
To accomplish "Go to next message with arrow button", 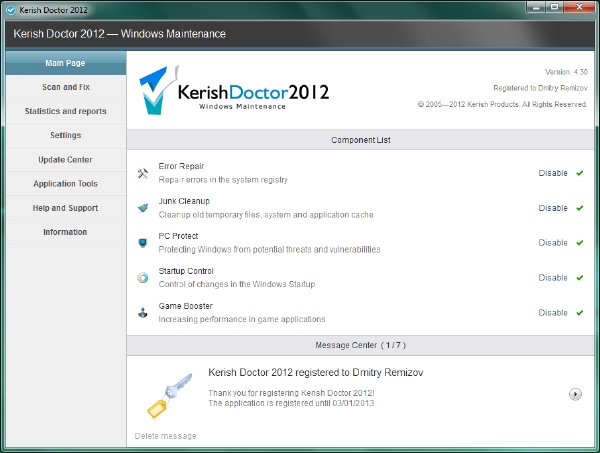I will click(x=575, y=394).
